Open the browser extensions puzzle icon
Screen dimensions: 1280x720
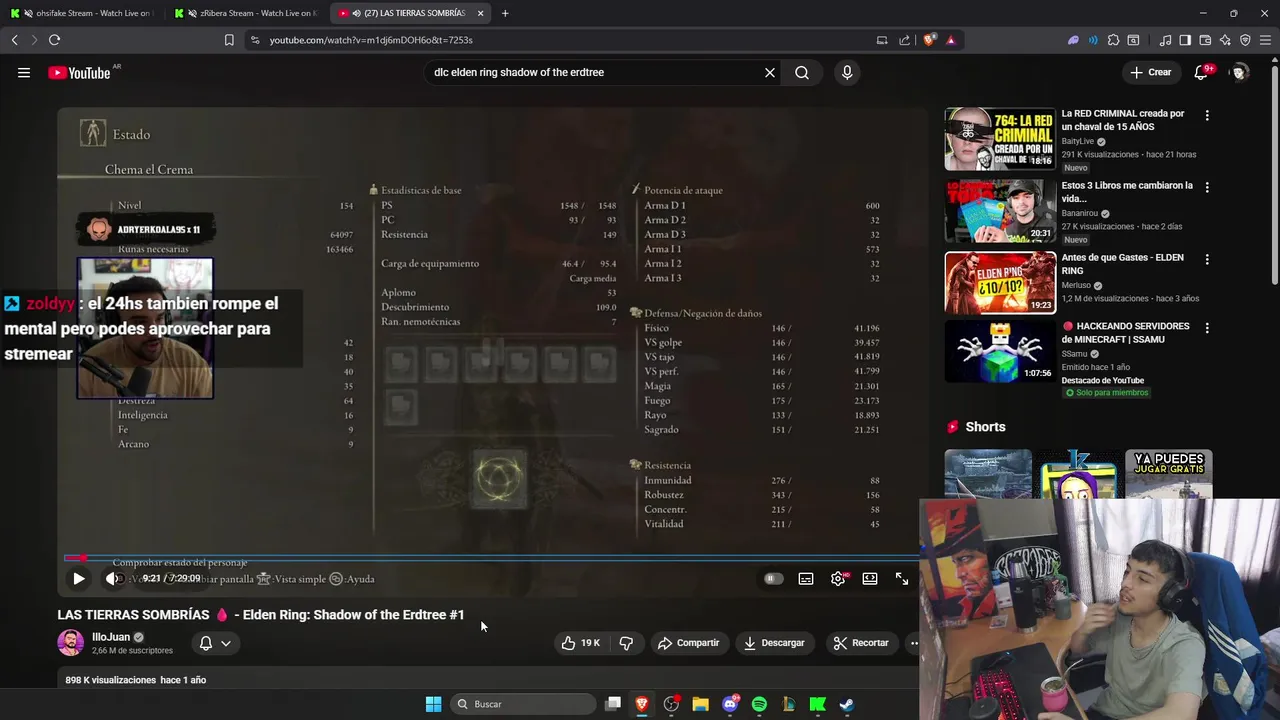tap(1113, 40)
